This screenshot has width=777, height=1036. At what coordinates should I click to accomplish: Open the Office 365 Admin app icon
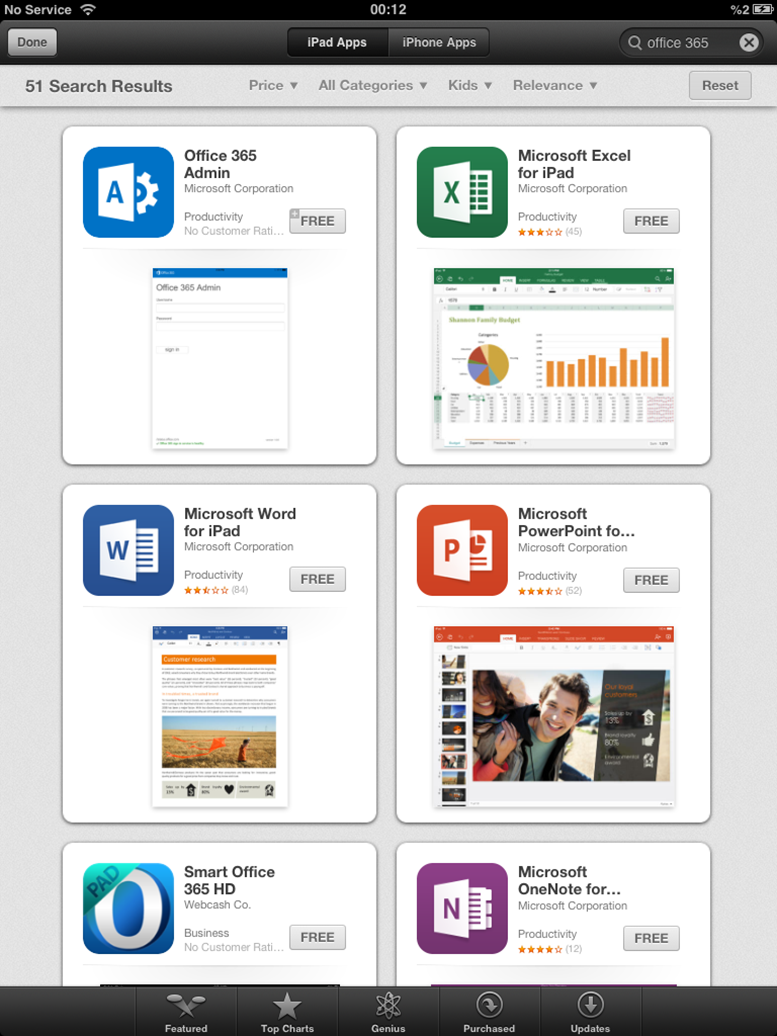click(128, 192)
